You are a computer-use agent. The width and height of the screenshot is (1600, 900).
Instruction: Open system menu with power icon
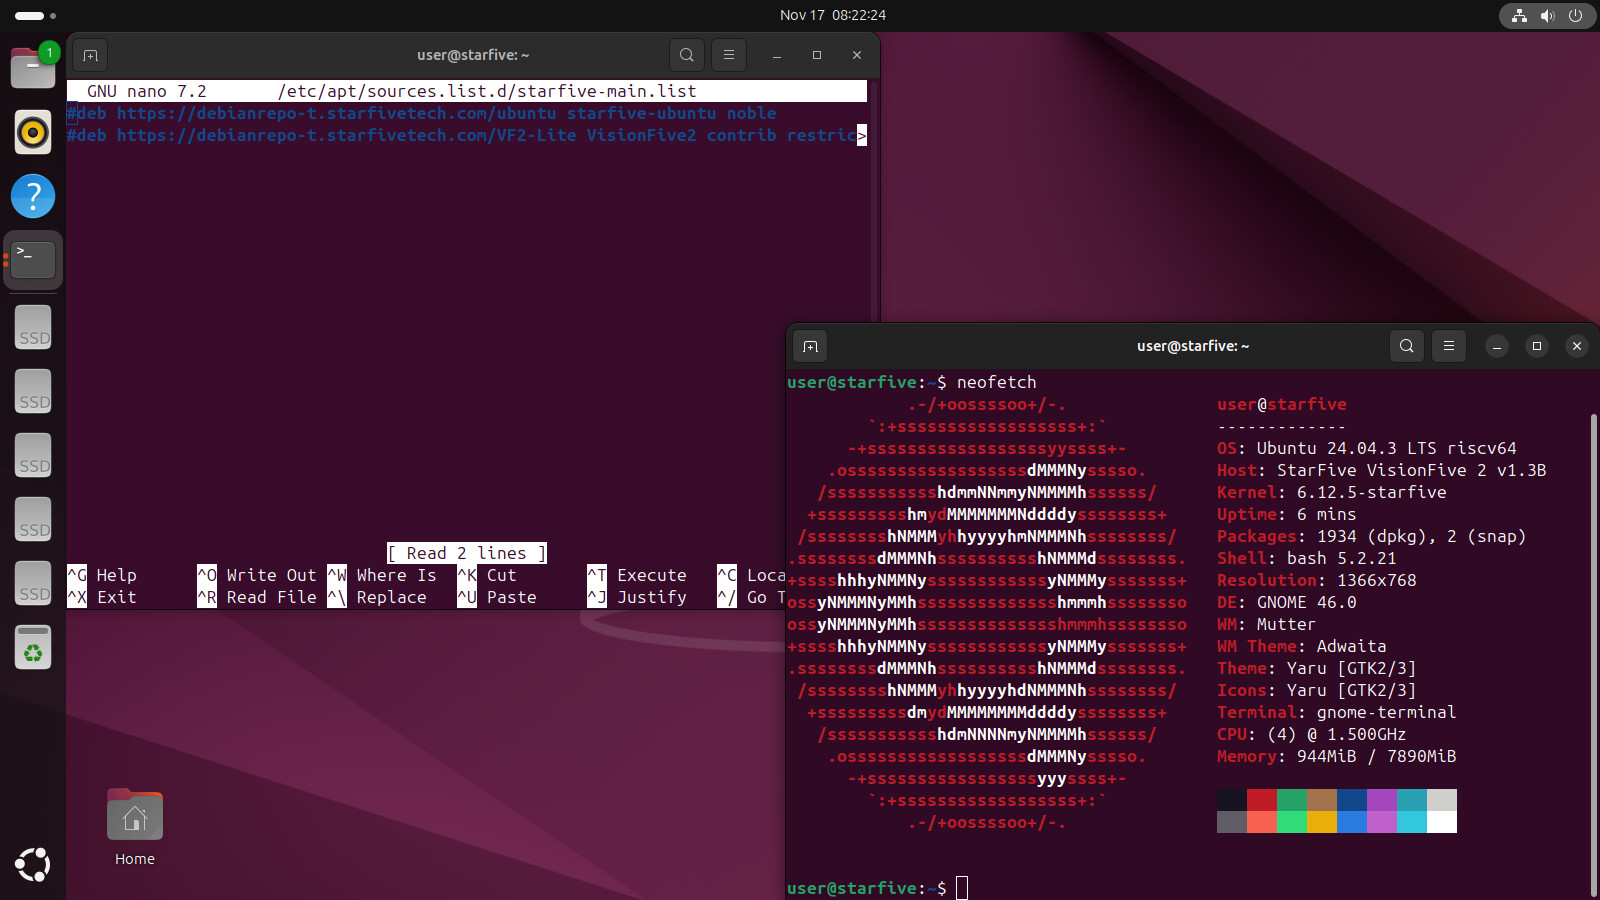tap(1575, 15)
